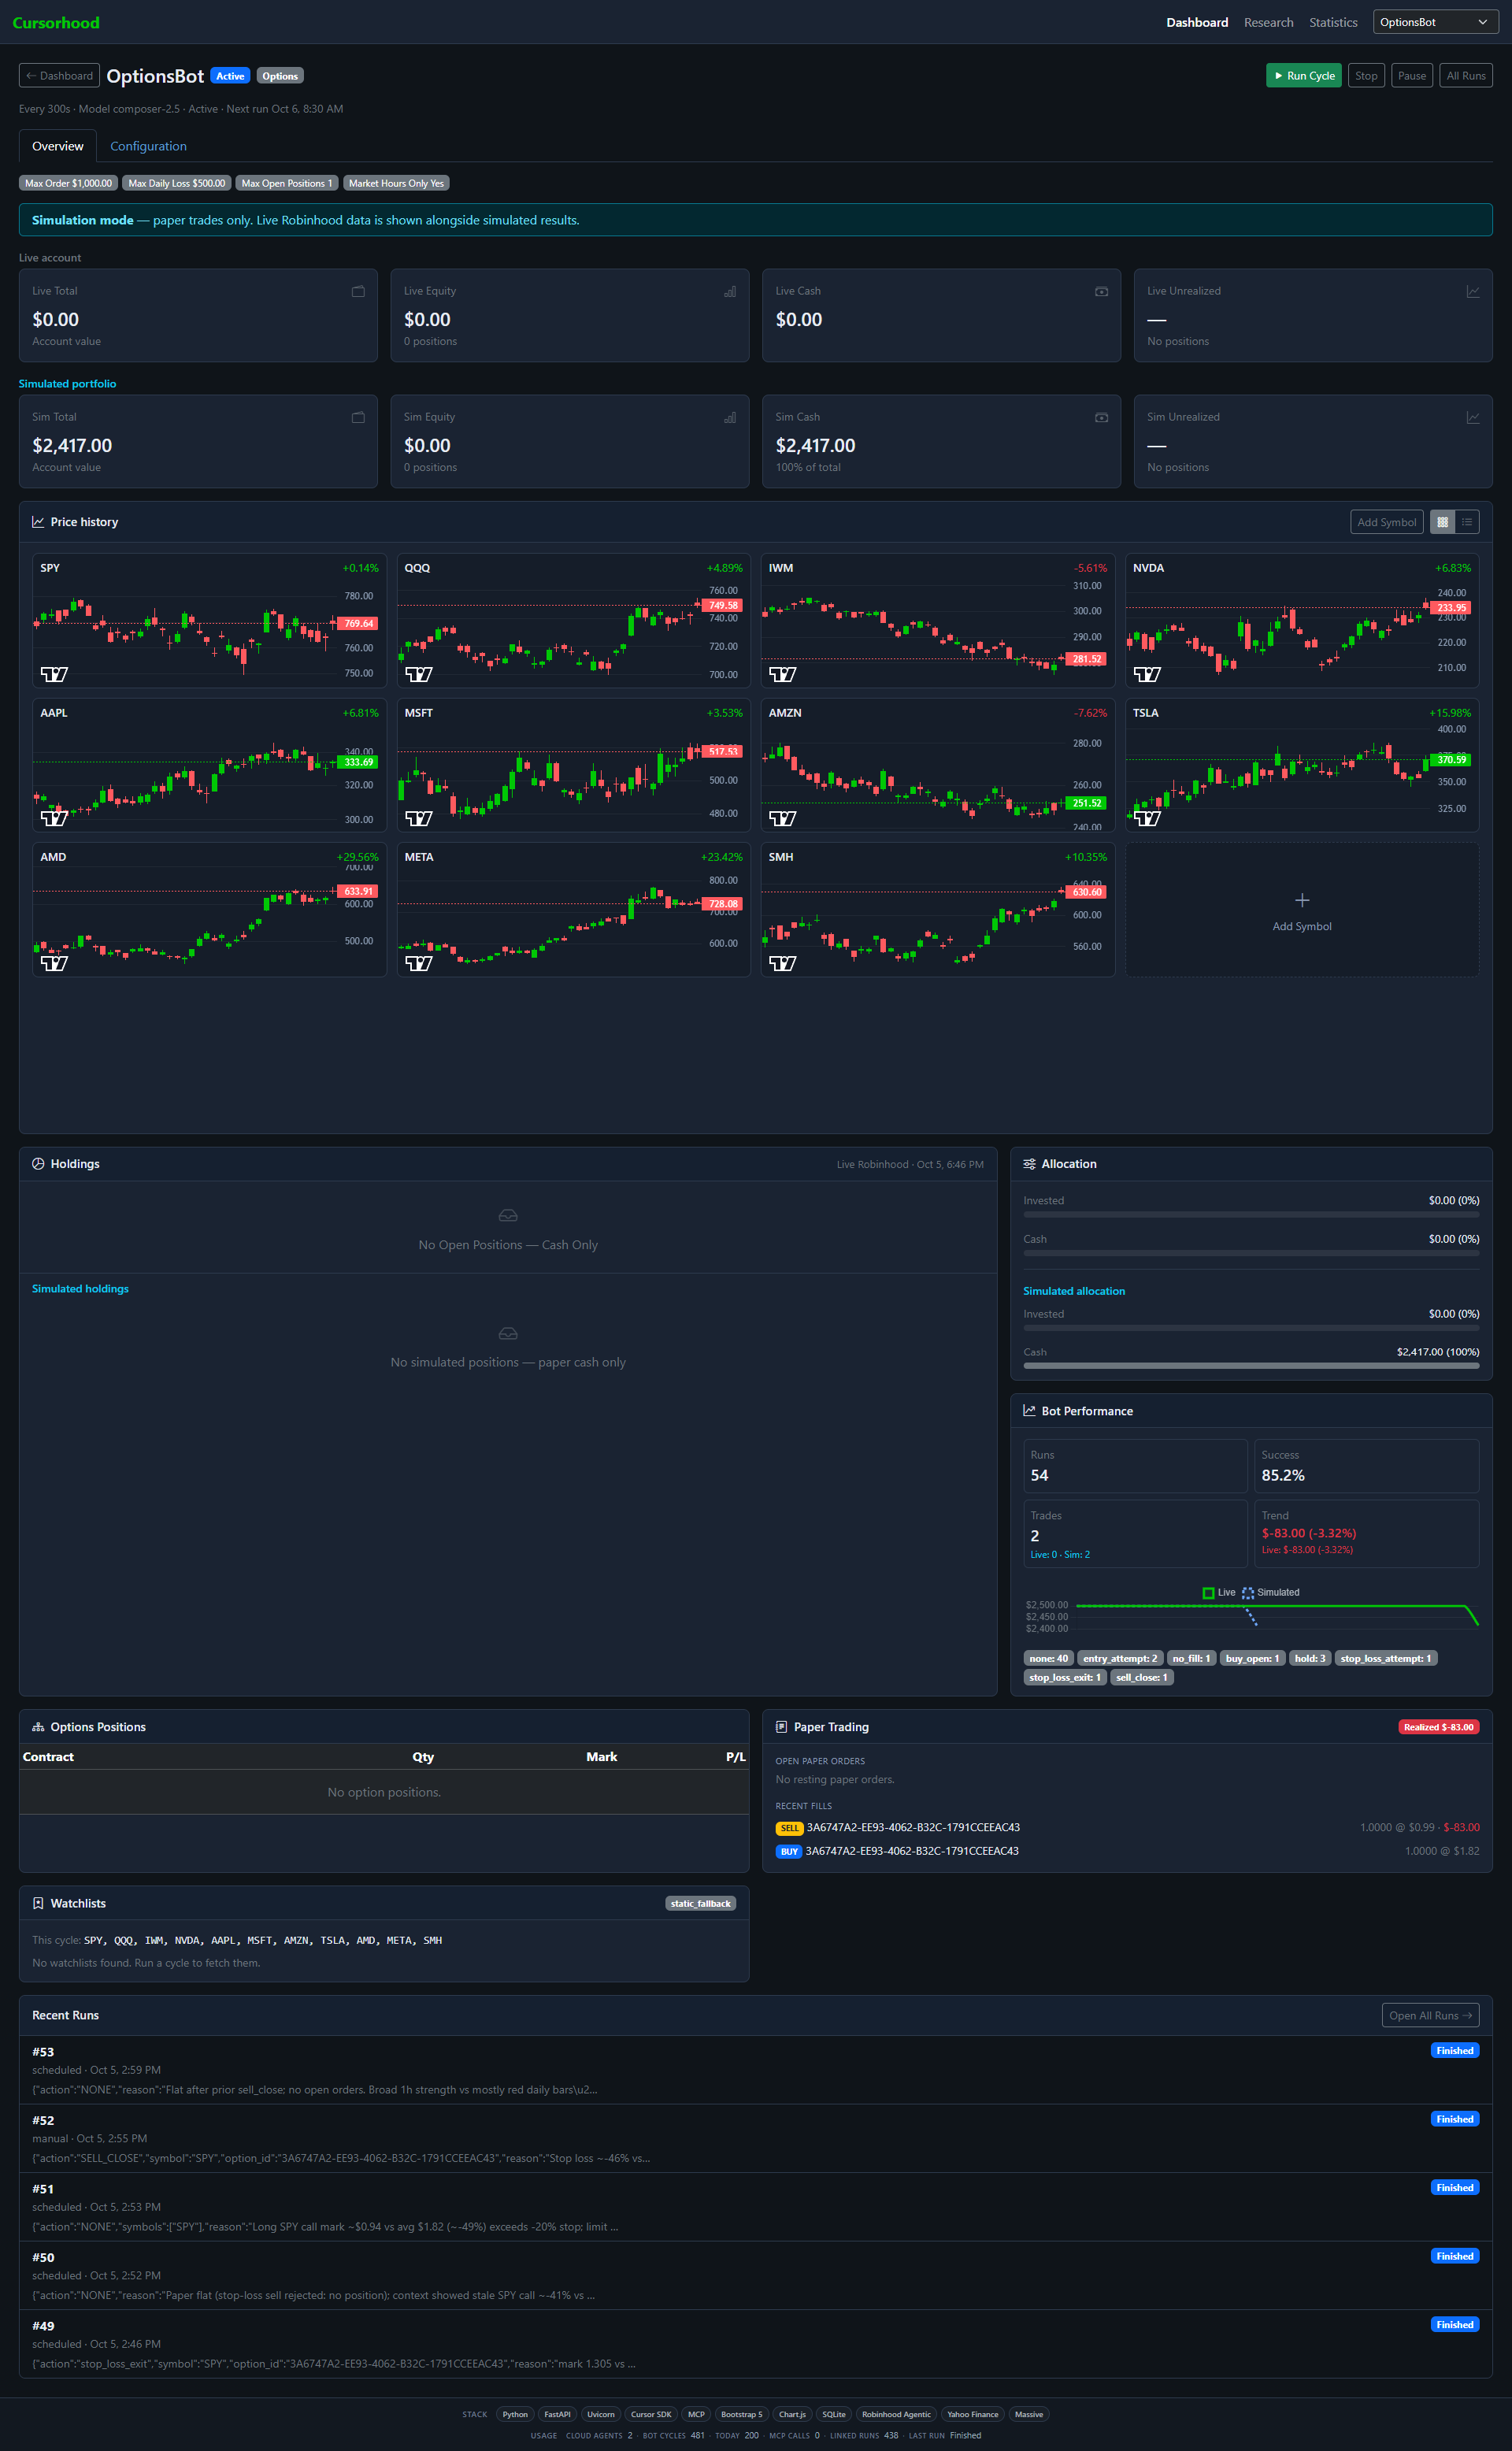The height and width of the screenshot is (2451, 1512).
Task: Click the Cursorhood logo
Action: click(x=56, y=22)
